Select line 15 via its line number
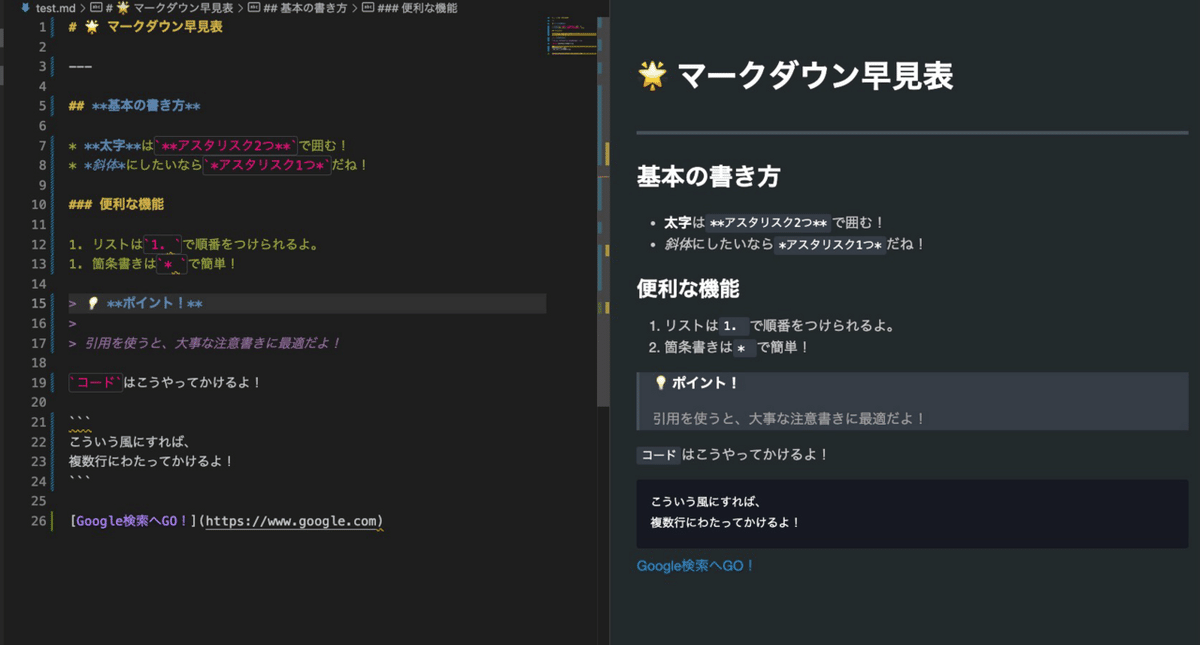 [x=39, y=304]
